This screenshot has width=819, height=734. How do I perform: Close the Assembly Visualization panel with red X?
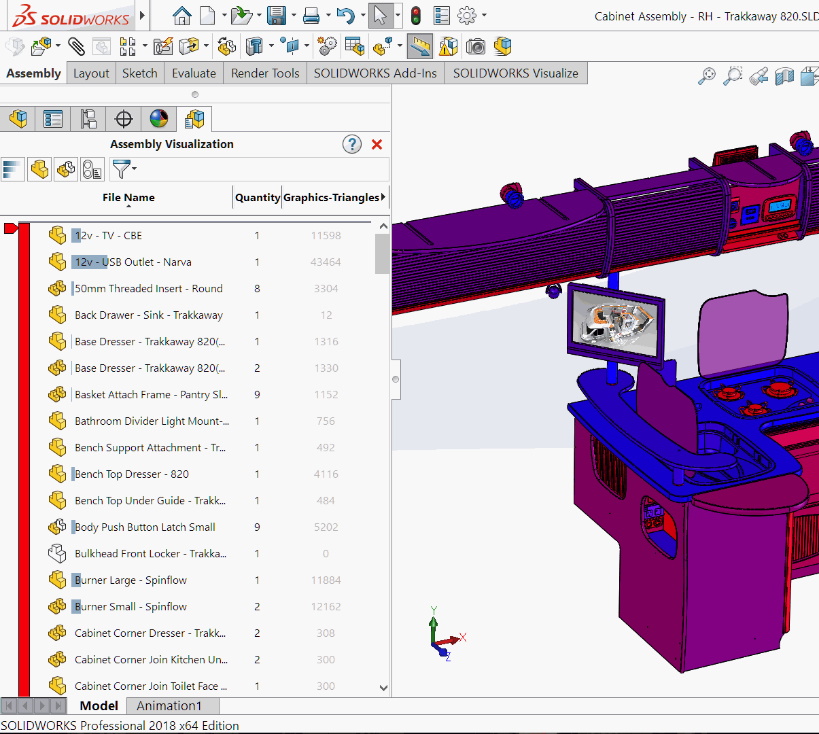(x=377, y=144)
